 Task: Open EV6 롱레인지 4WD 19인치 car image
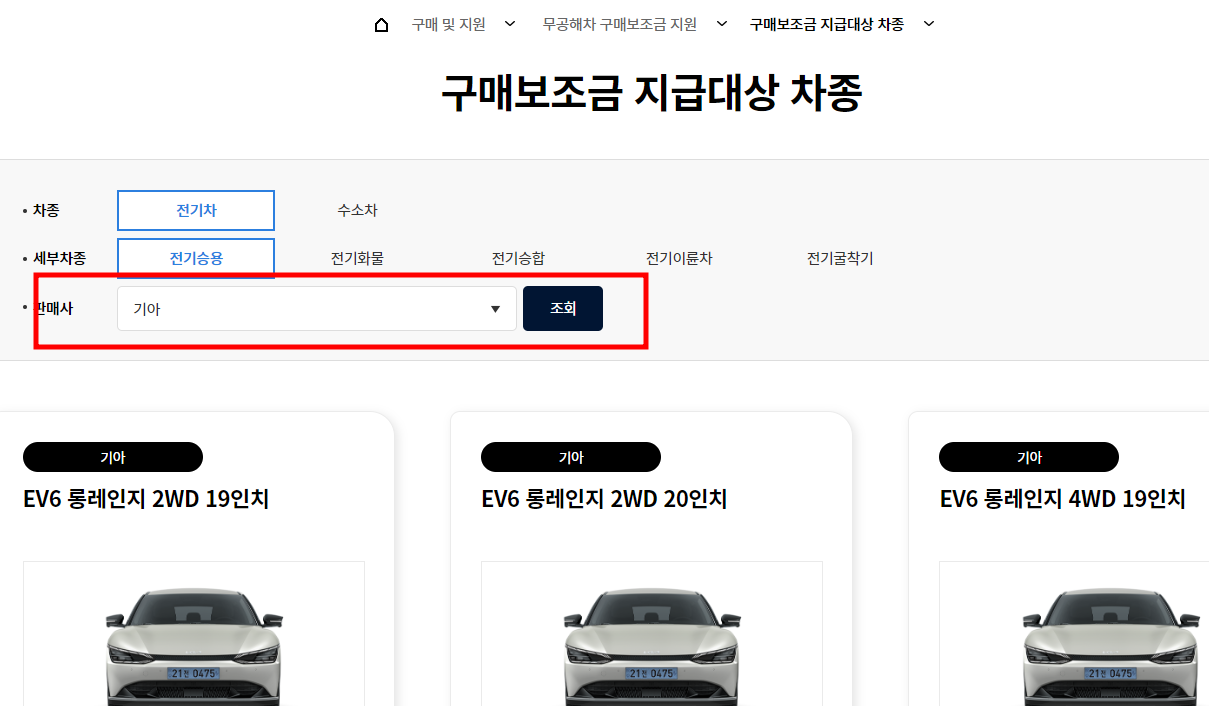pos(1074,634)
